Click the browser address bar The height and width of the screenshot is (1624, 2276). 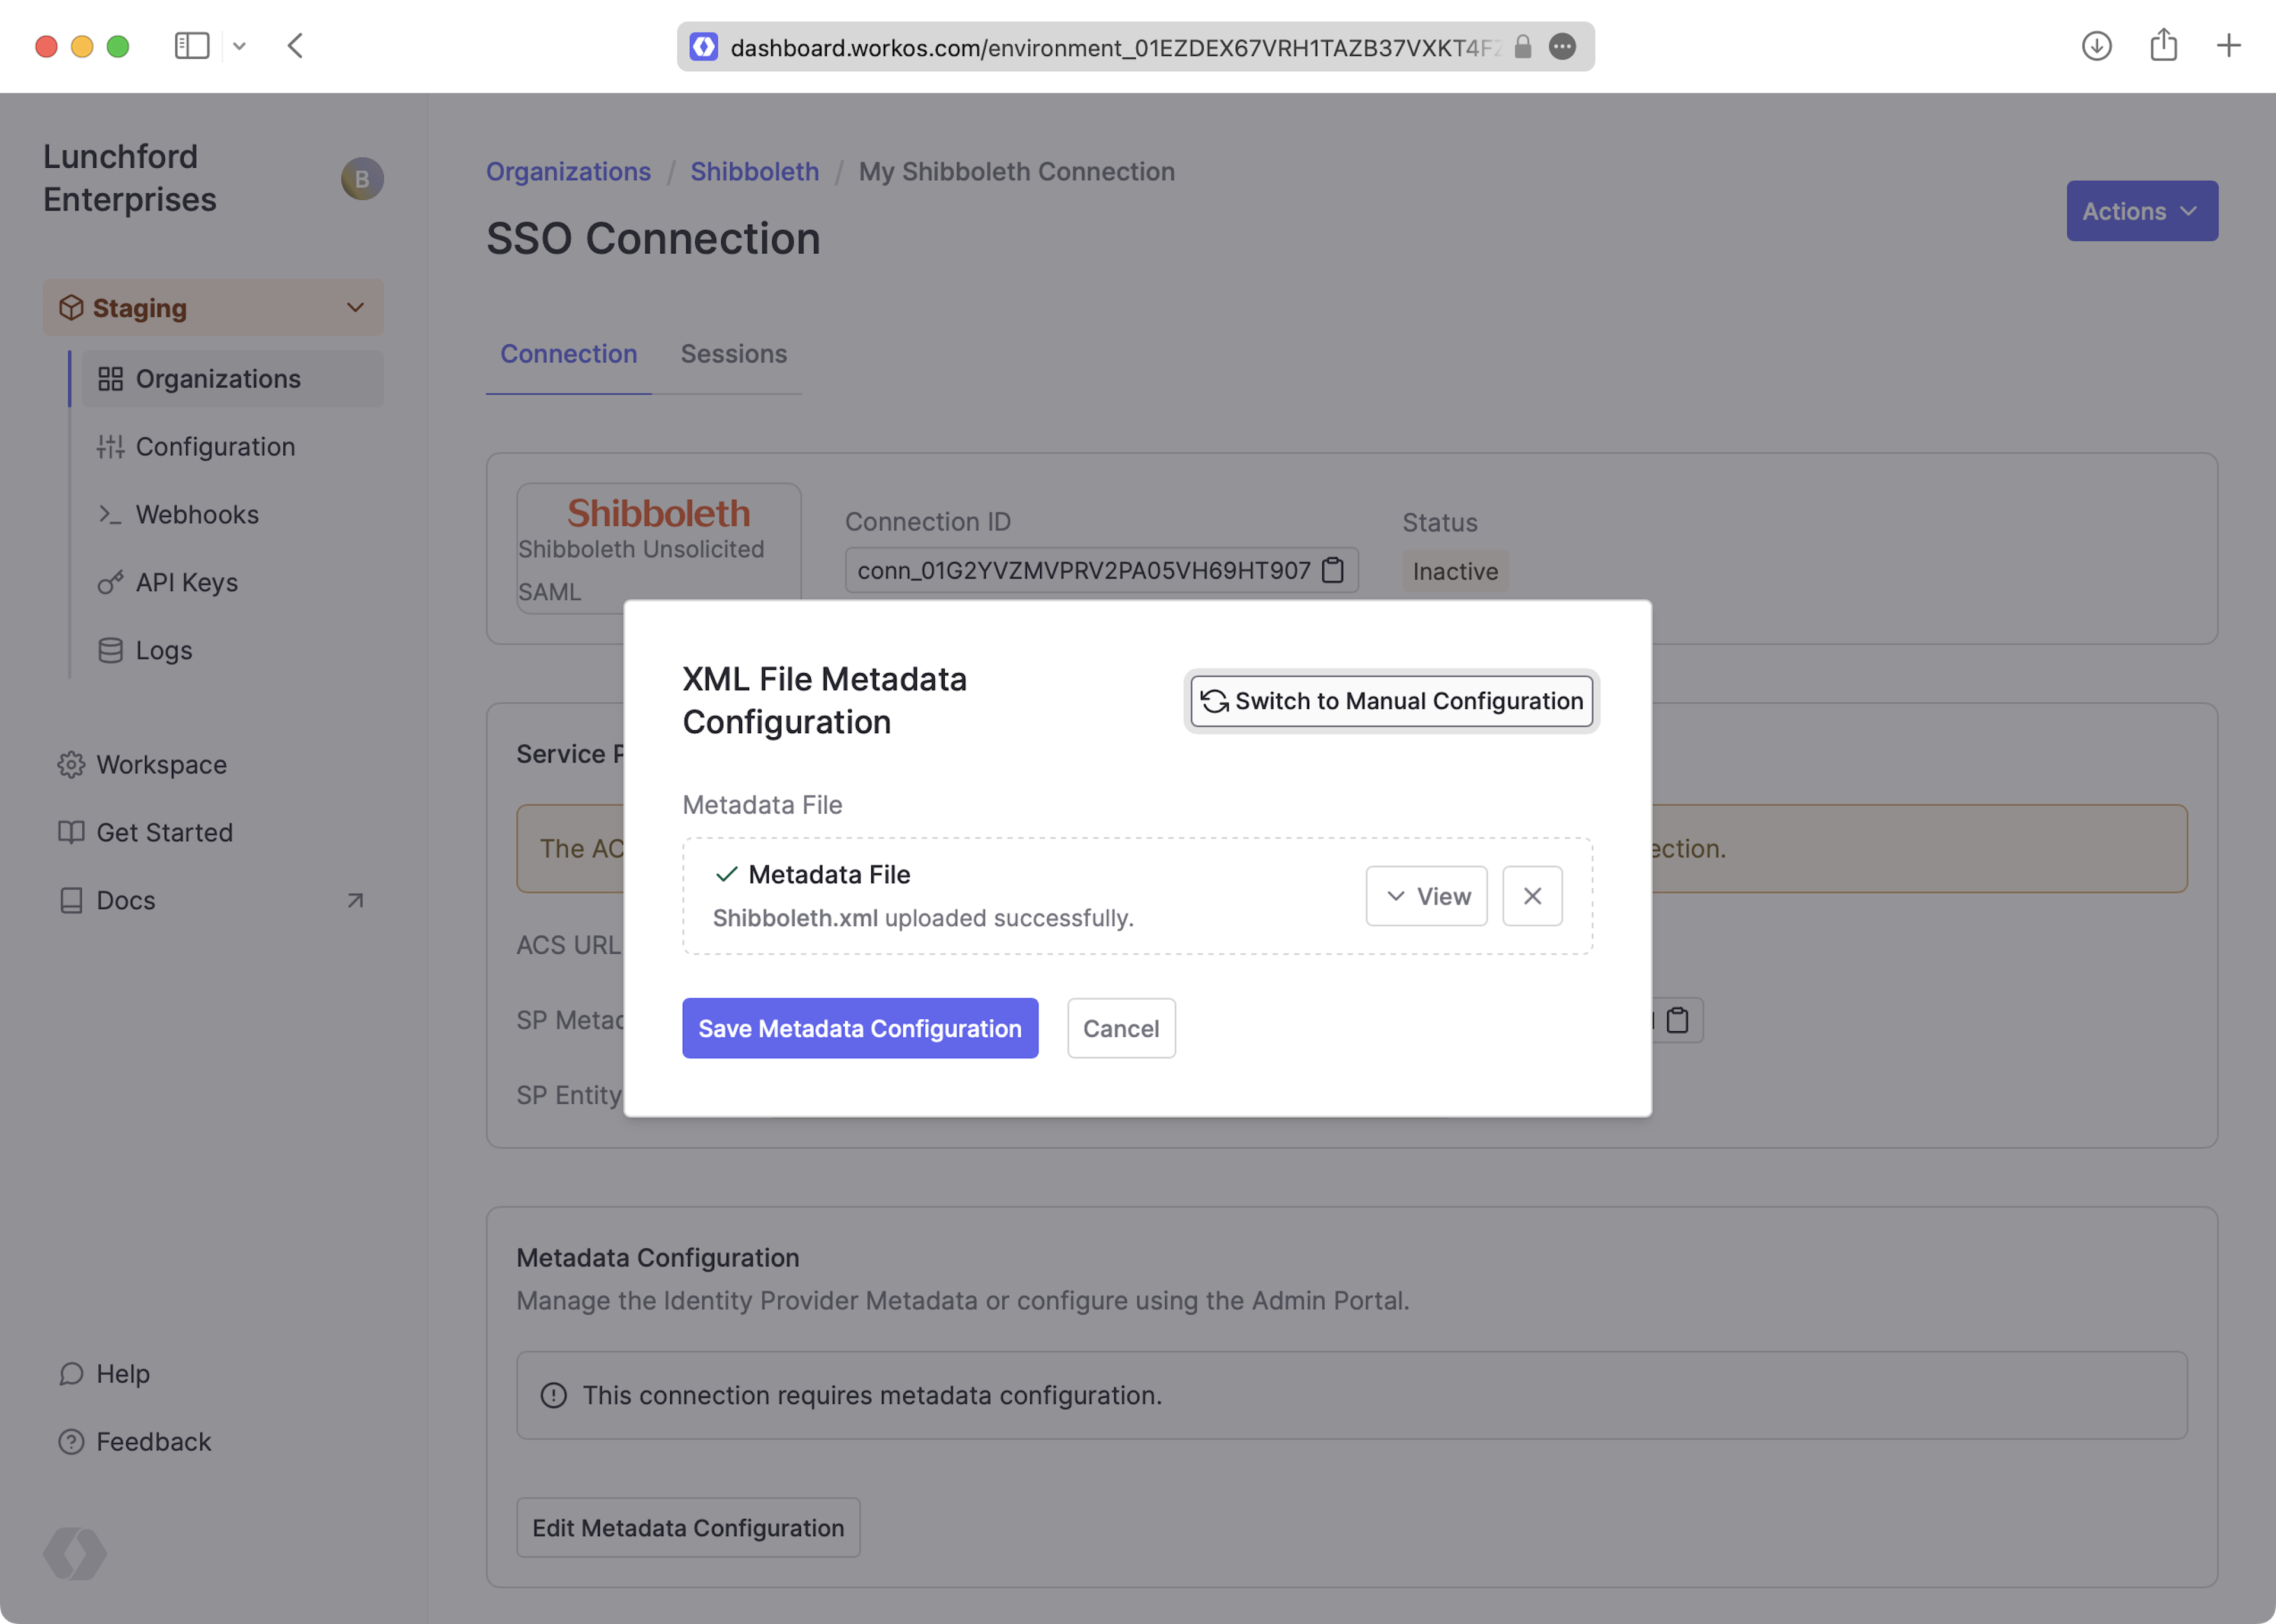click(1110, 47)
